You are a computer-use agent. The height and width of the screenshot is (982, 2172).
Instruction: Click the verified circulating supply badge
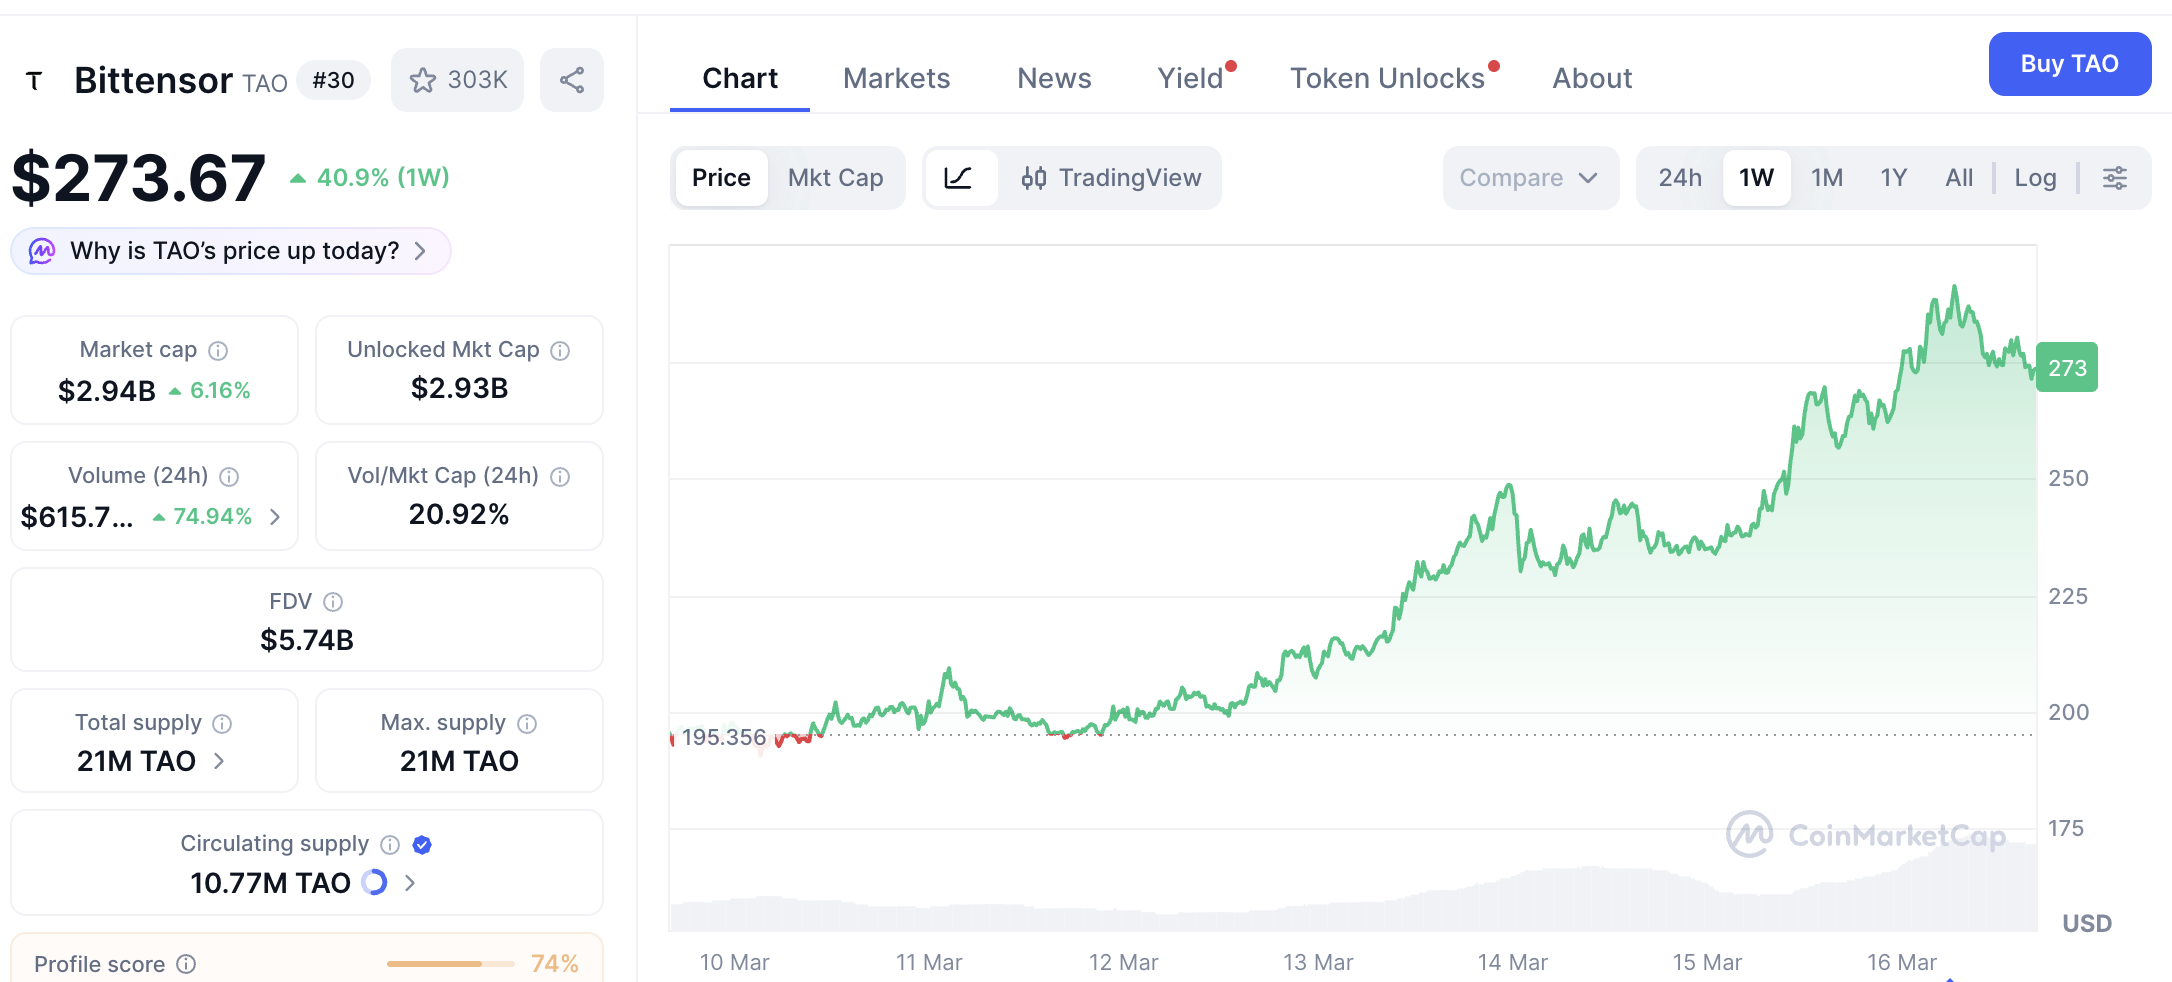pyautogui.click(x=422, y=845)
